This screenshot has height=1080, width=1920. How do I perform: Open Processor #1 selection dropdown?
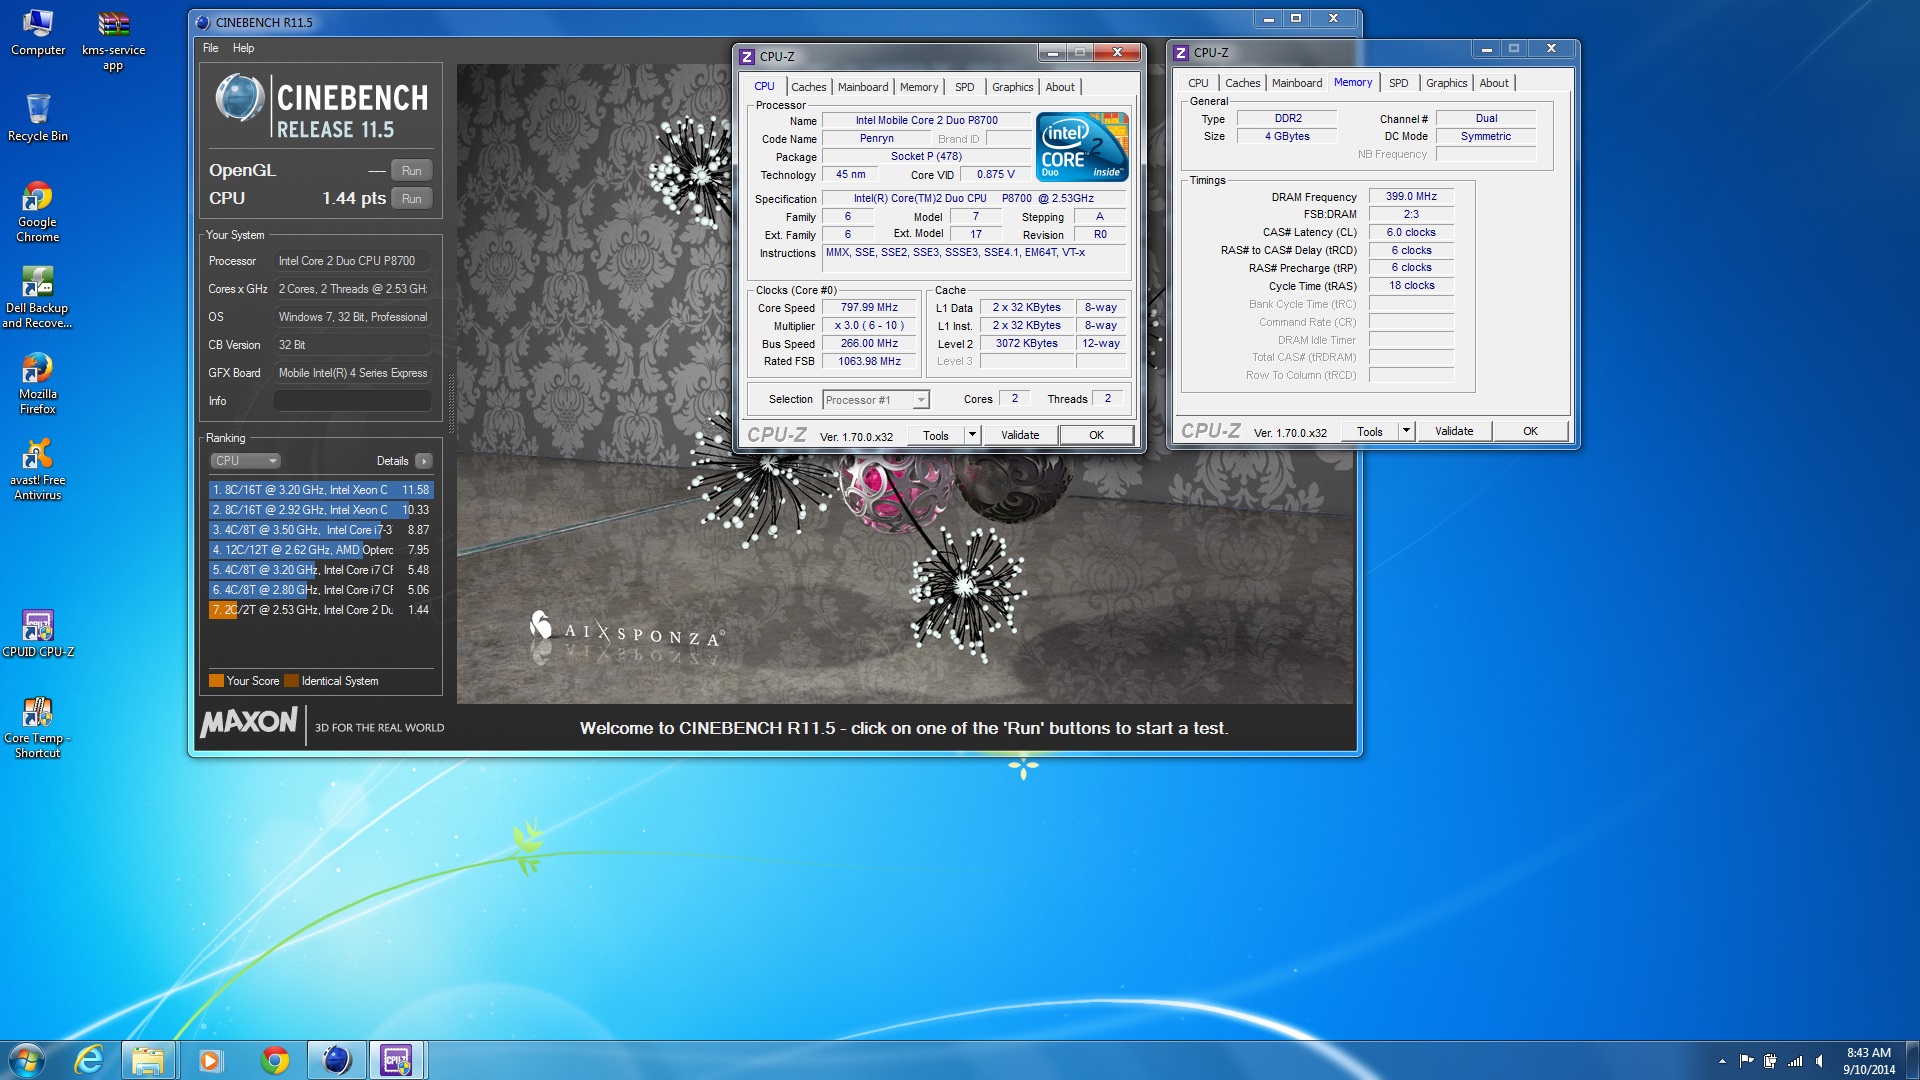[x=876, y=400]
